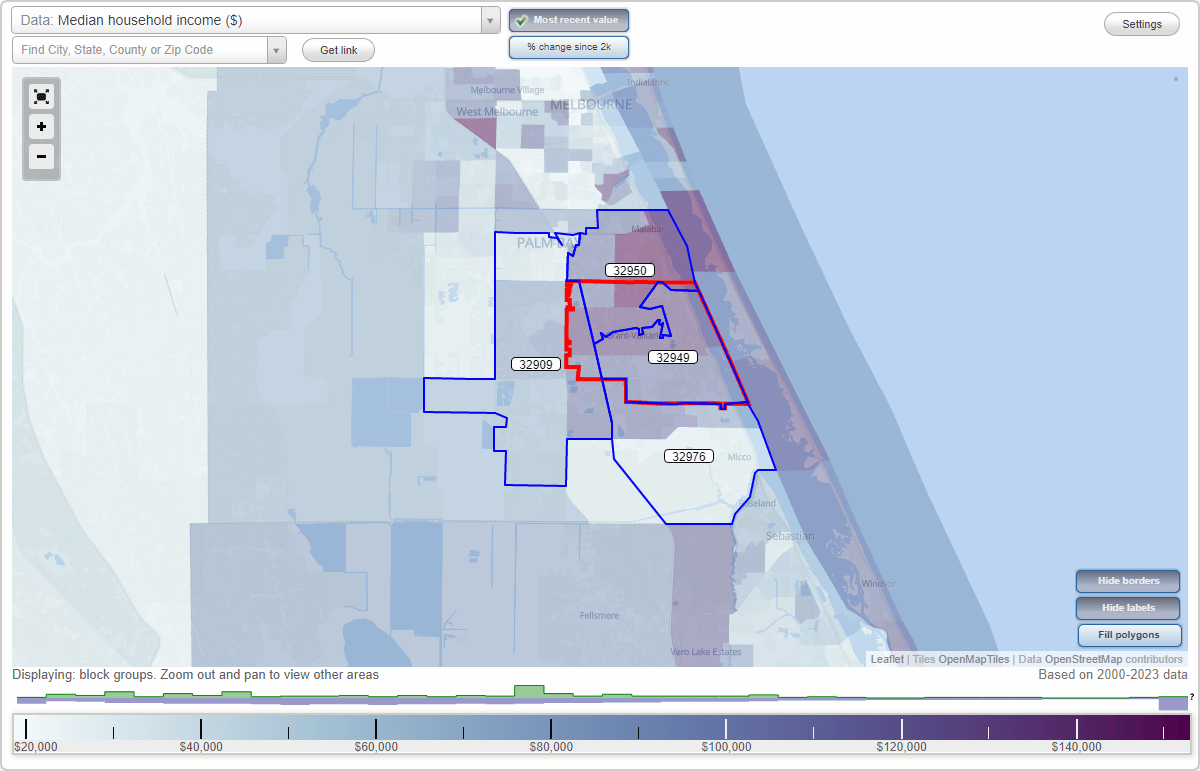Click the Melbourne city label on map
1200x771 pixels.
tap(591, 104)
